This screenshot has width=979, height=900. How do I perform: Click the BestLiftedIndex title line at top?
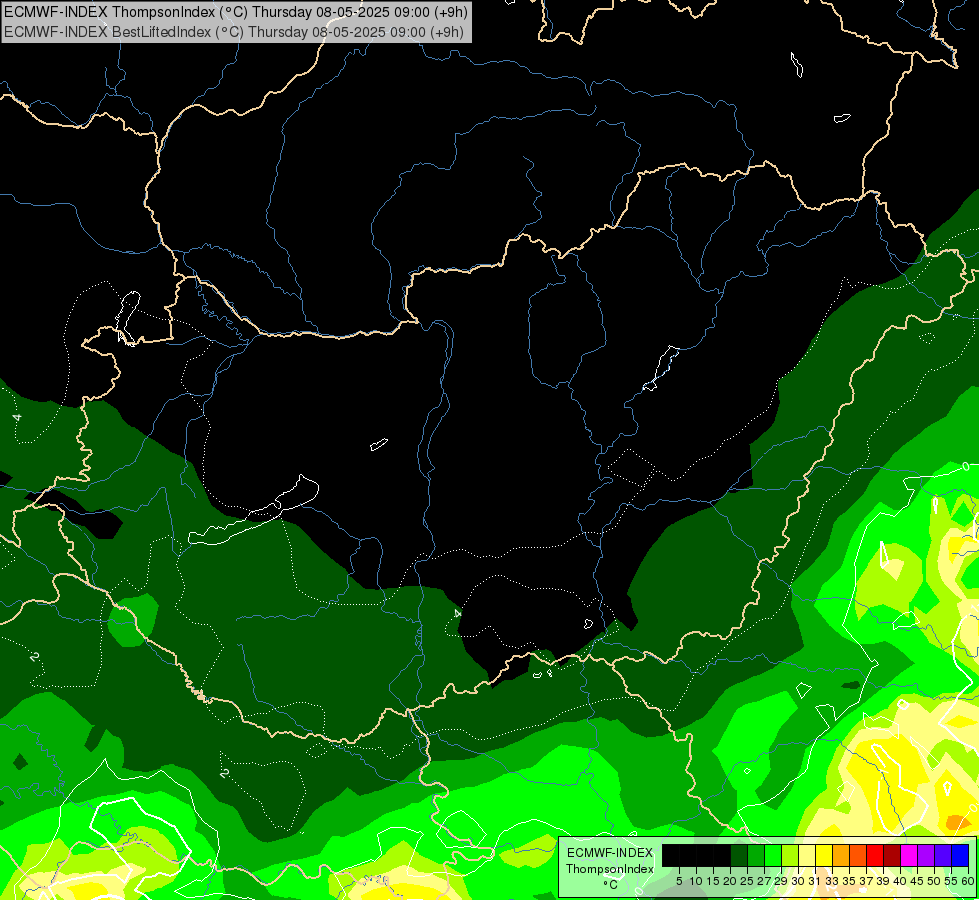[x=234, y=32]
